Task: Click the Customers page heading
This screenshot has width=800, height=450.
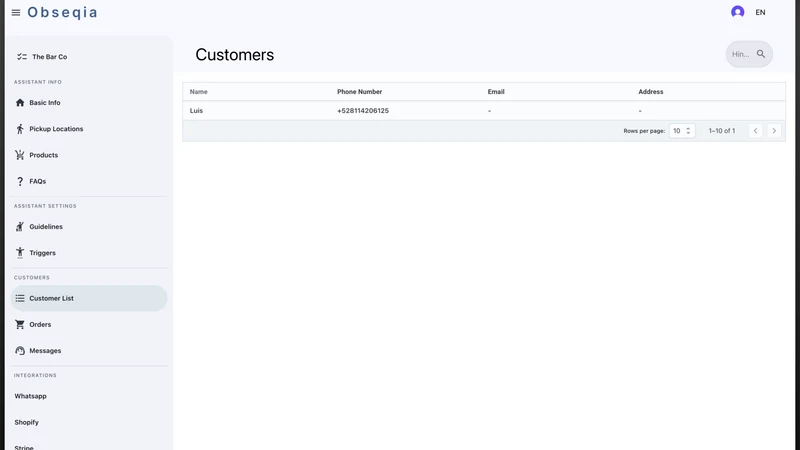Action: pos(235,55)
